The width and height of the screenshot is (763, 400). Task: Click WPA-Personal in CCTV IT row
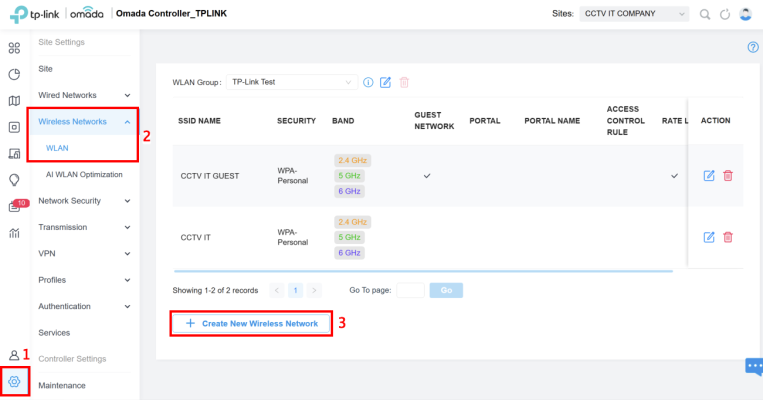pos(292,237)
